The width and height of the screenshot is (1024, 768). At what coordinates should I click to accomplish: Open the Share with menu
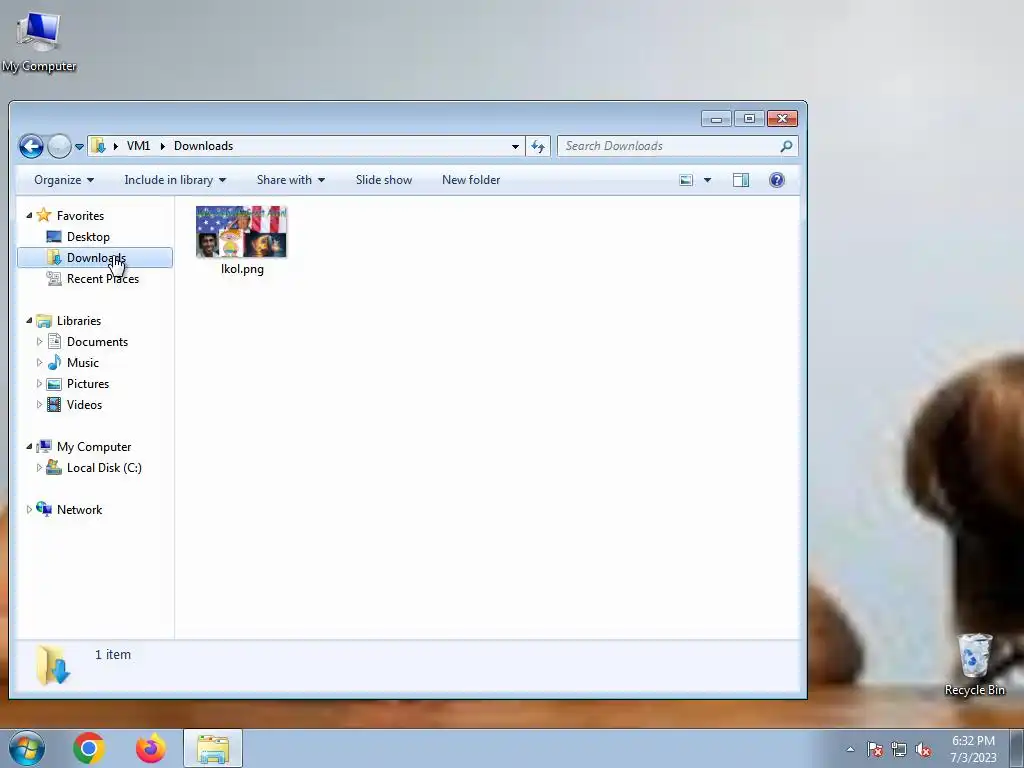coord(291,180)
